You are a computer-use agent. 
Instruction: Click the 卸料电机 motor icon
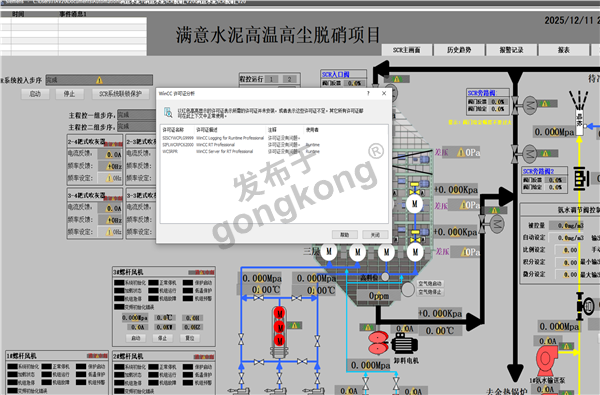coord(404,344)
